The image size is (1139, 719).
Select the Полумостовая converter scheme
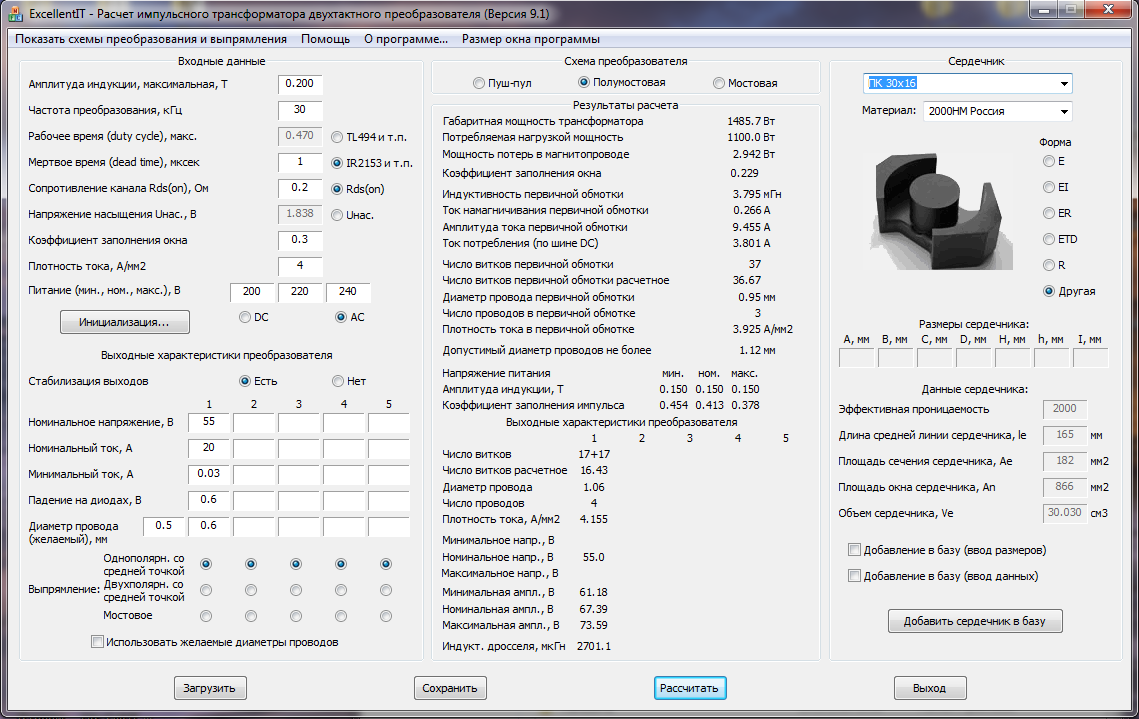[x=584, y=83]
